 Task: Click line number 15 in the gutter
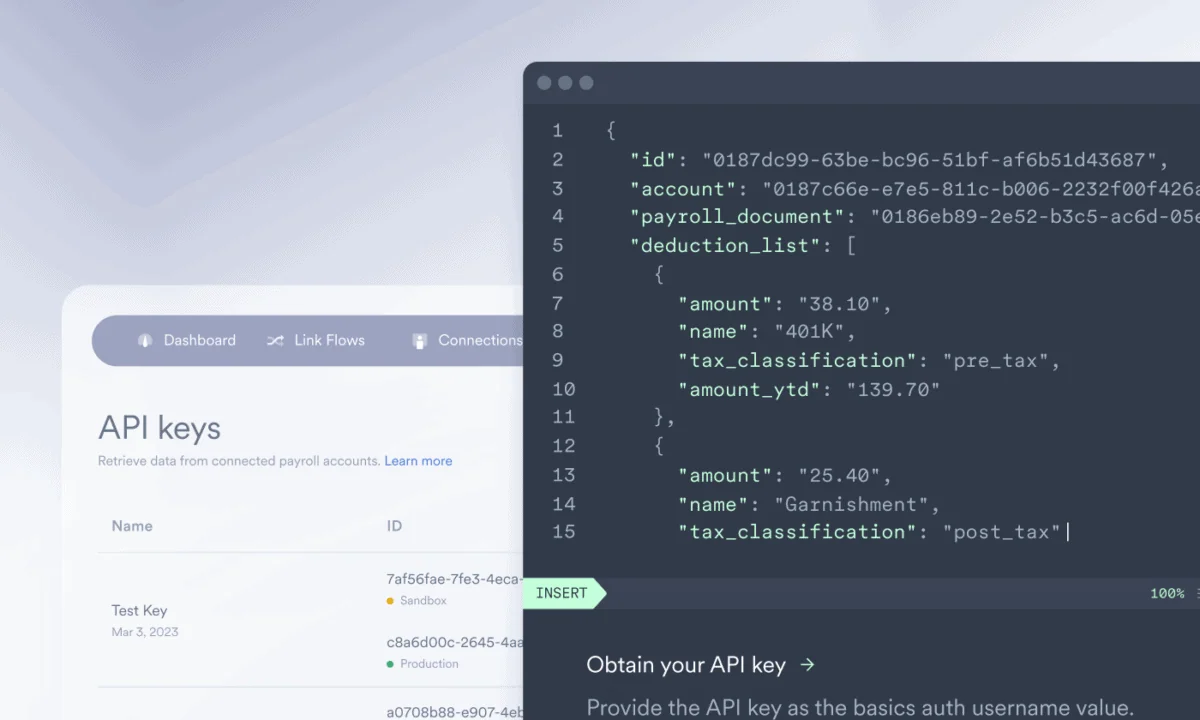pyautogui.click(x=563, y=533)
